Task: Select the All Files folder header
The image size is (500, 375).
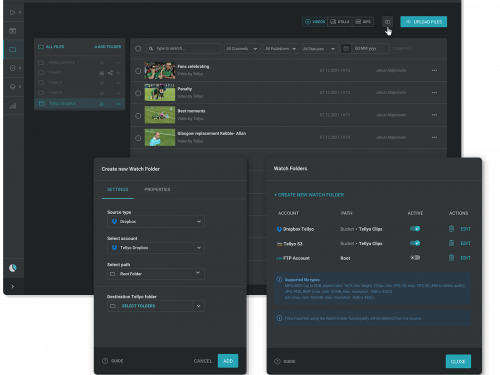Action: 51,47
